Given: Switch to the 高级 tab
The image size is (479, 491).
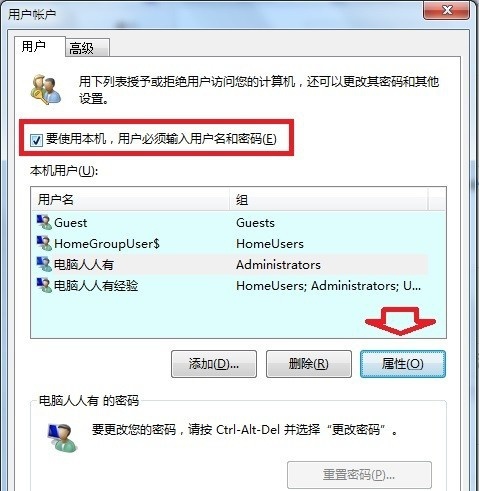Looking at the screenshot, I should (x=87, y=48).
